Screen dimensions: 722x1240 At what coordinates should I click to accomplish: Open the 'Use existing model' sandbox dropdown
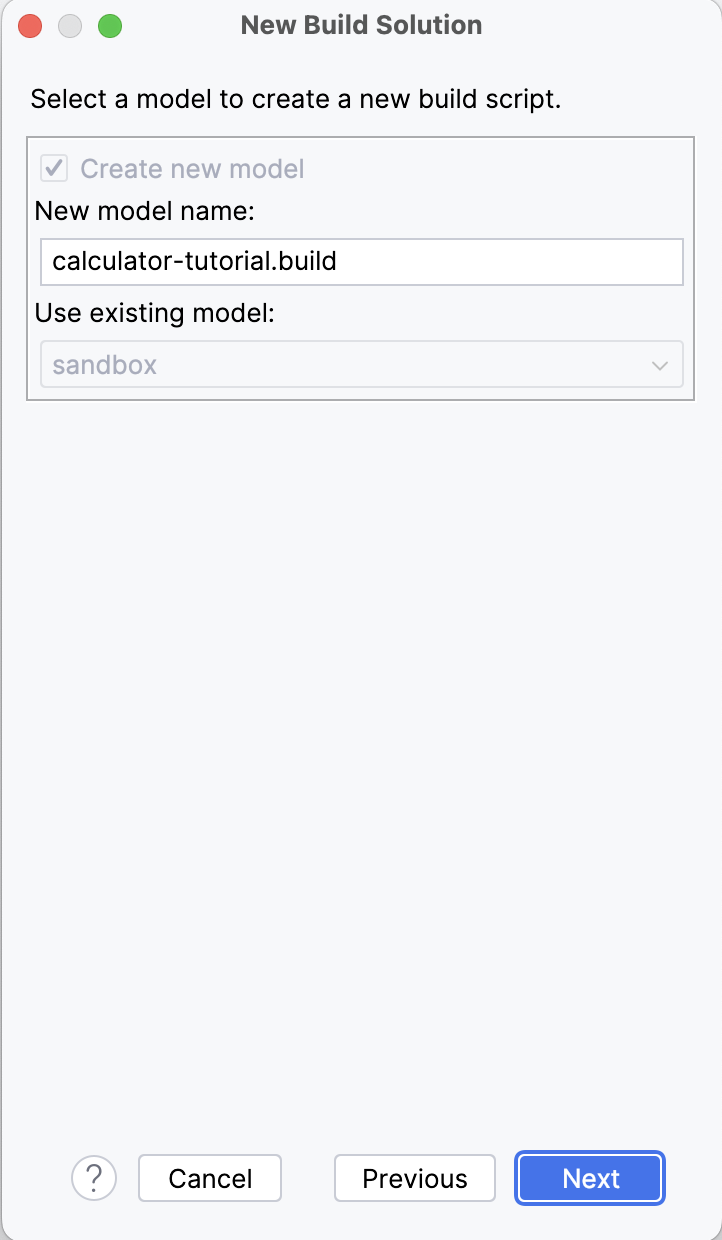[362, 364]
